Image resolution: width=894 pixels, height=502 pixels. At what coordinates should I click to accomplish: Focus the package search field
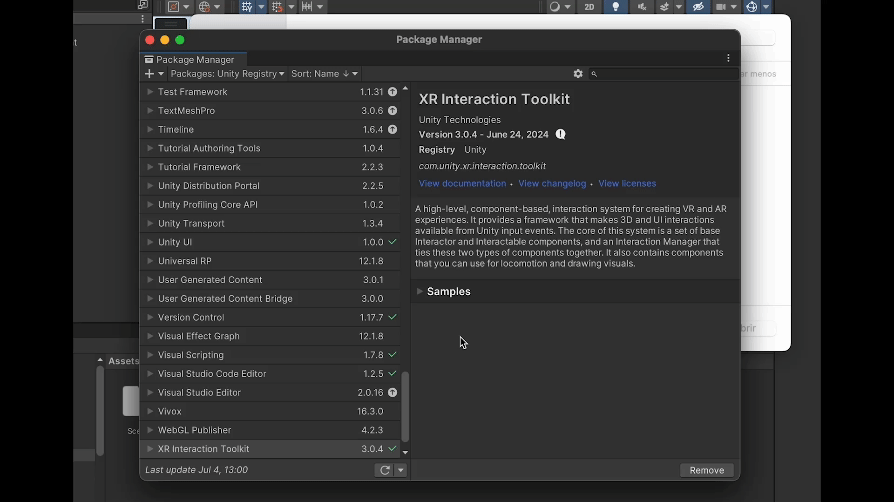pyautogui.click(x=664, y=74)
